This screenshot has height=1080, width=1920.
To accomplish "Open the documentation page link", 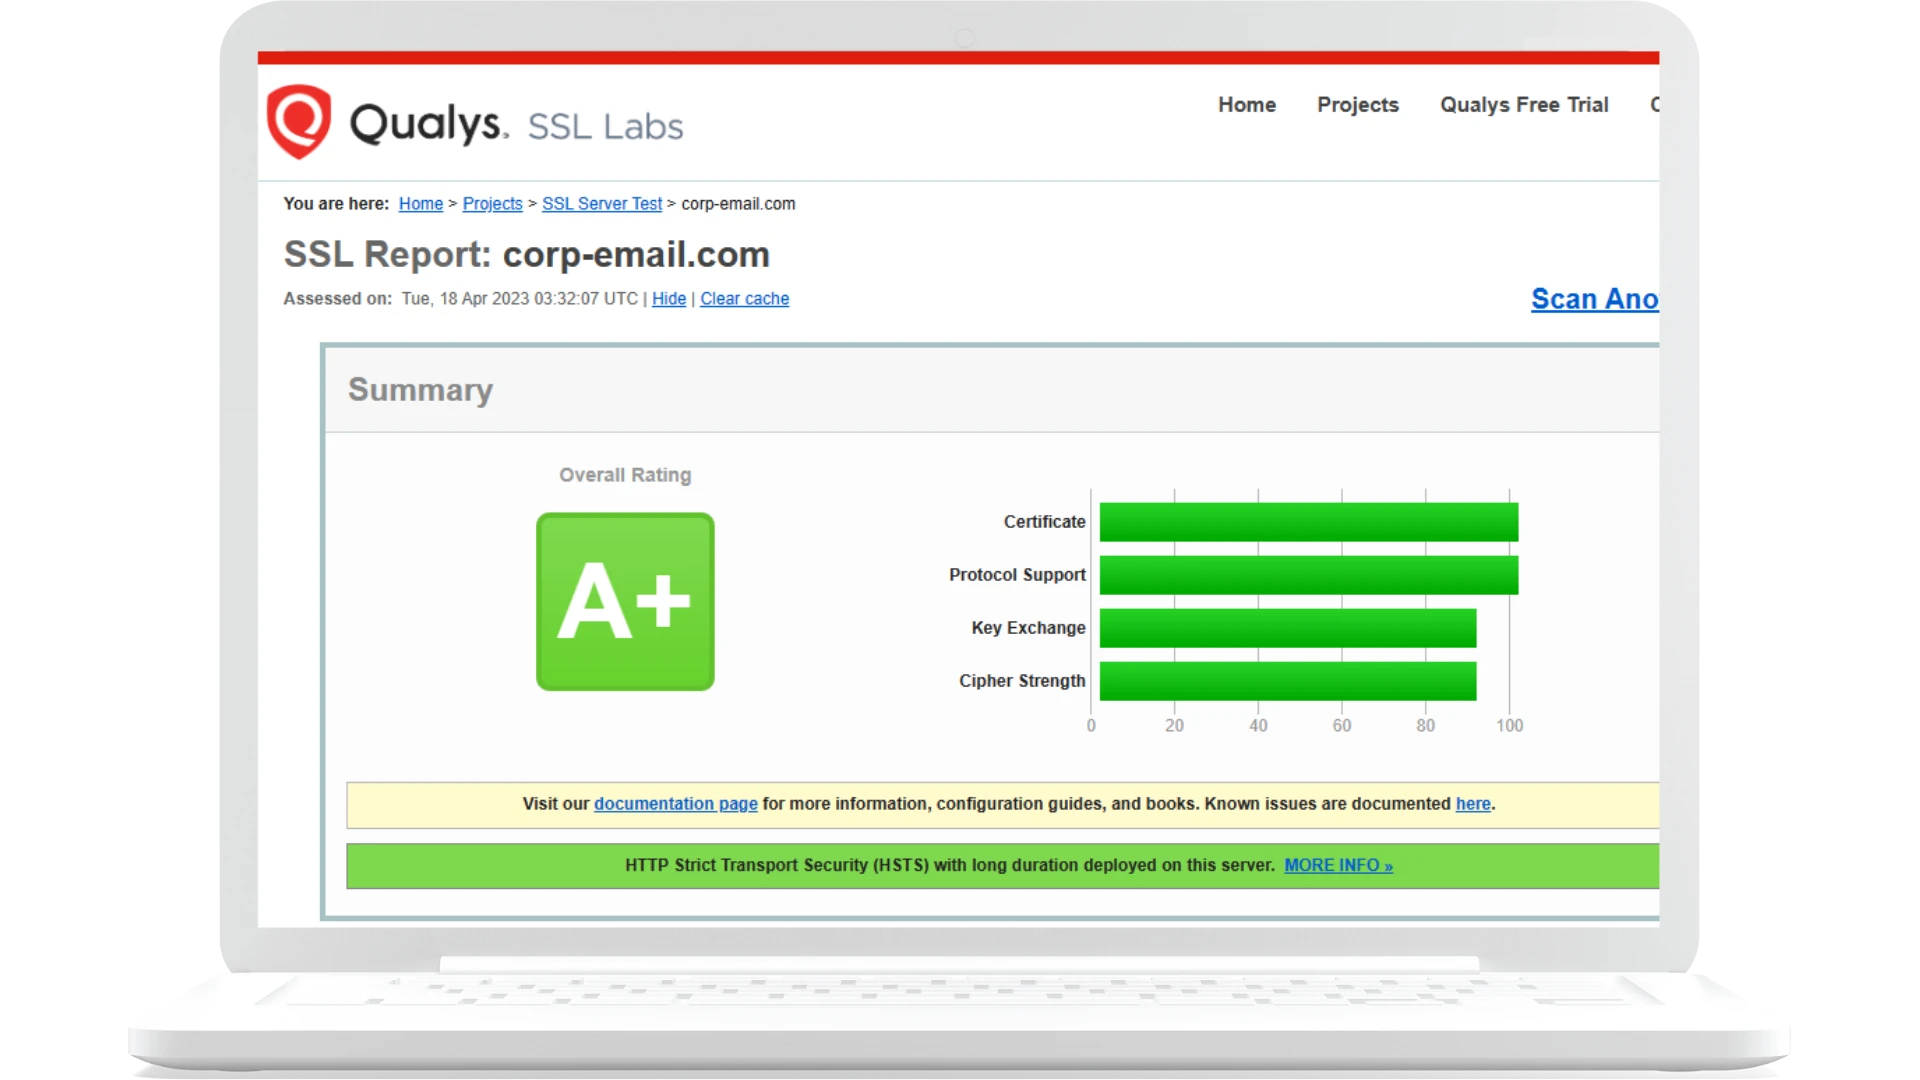I will coord(675,804).
